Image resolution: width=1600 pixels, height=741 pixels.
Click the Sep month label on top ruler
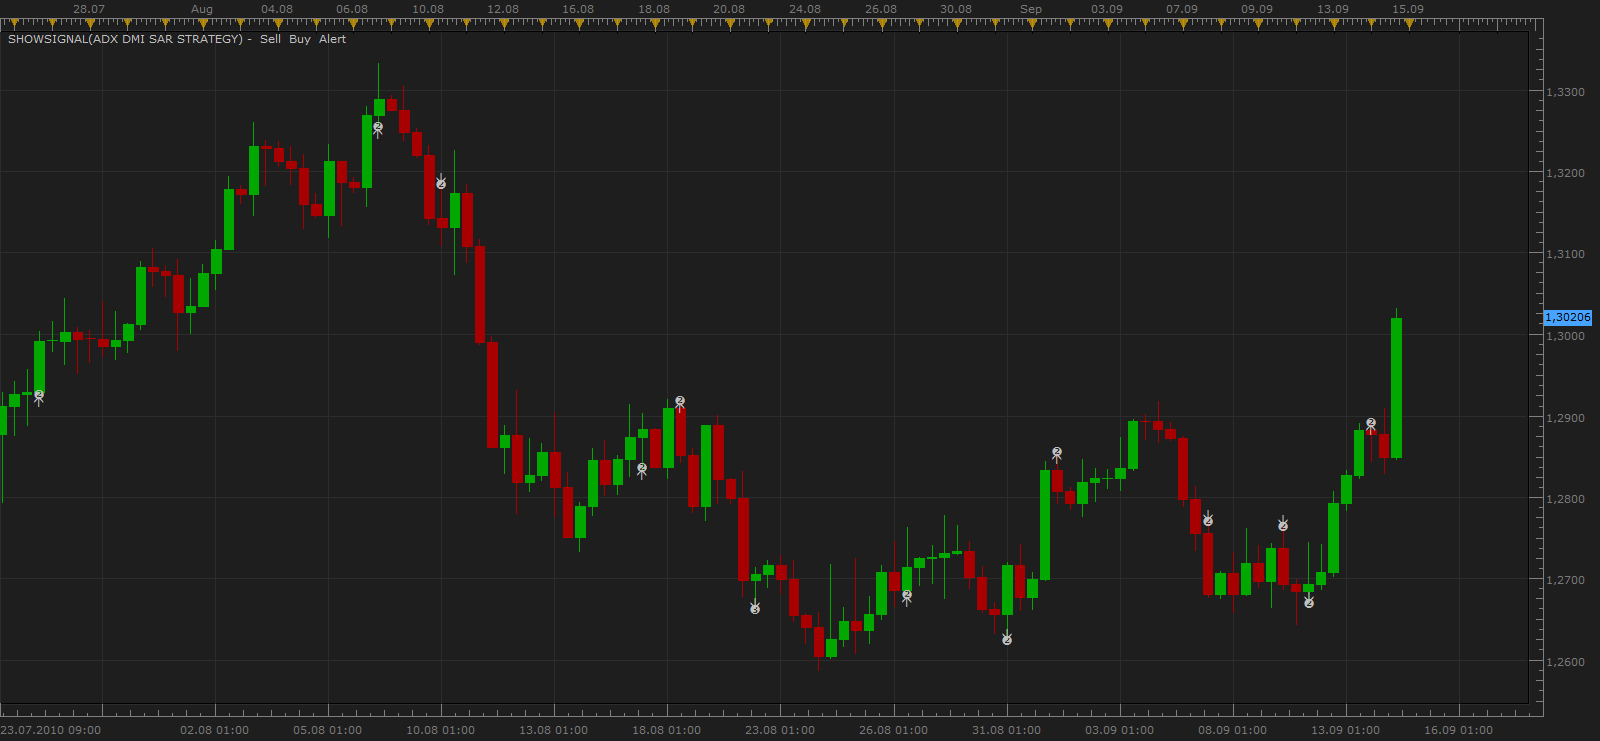(x=1031, y=9)
